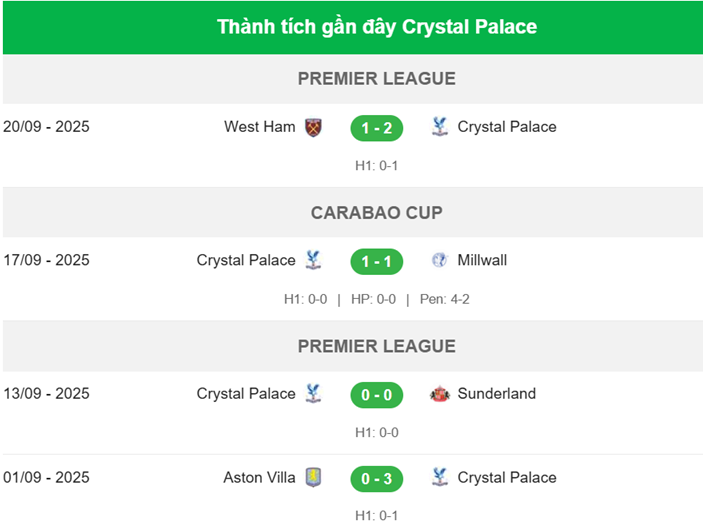This screenshot has width=708, height=529.
Task: Click the 20/09 - 2025 match date
Action: click(x=46, y=127)
